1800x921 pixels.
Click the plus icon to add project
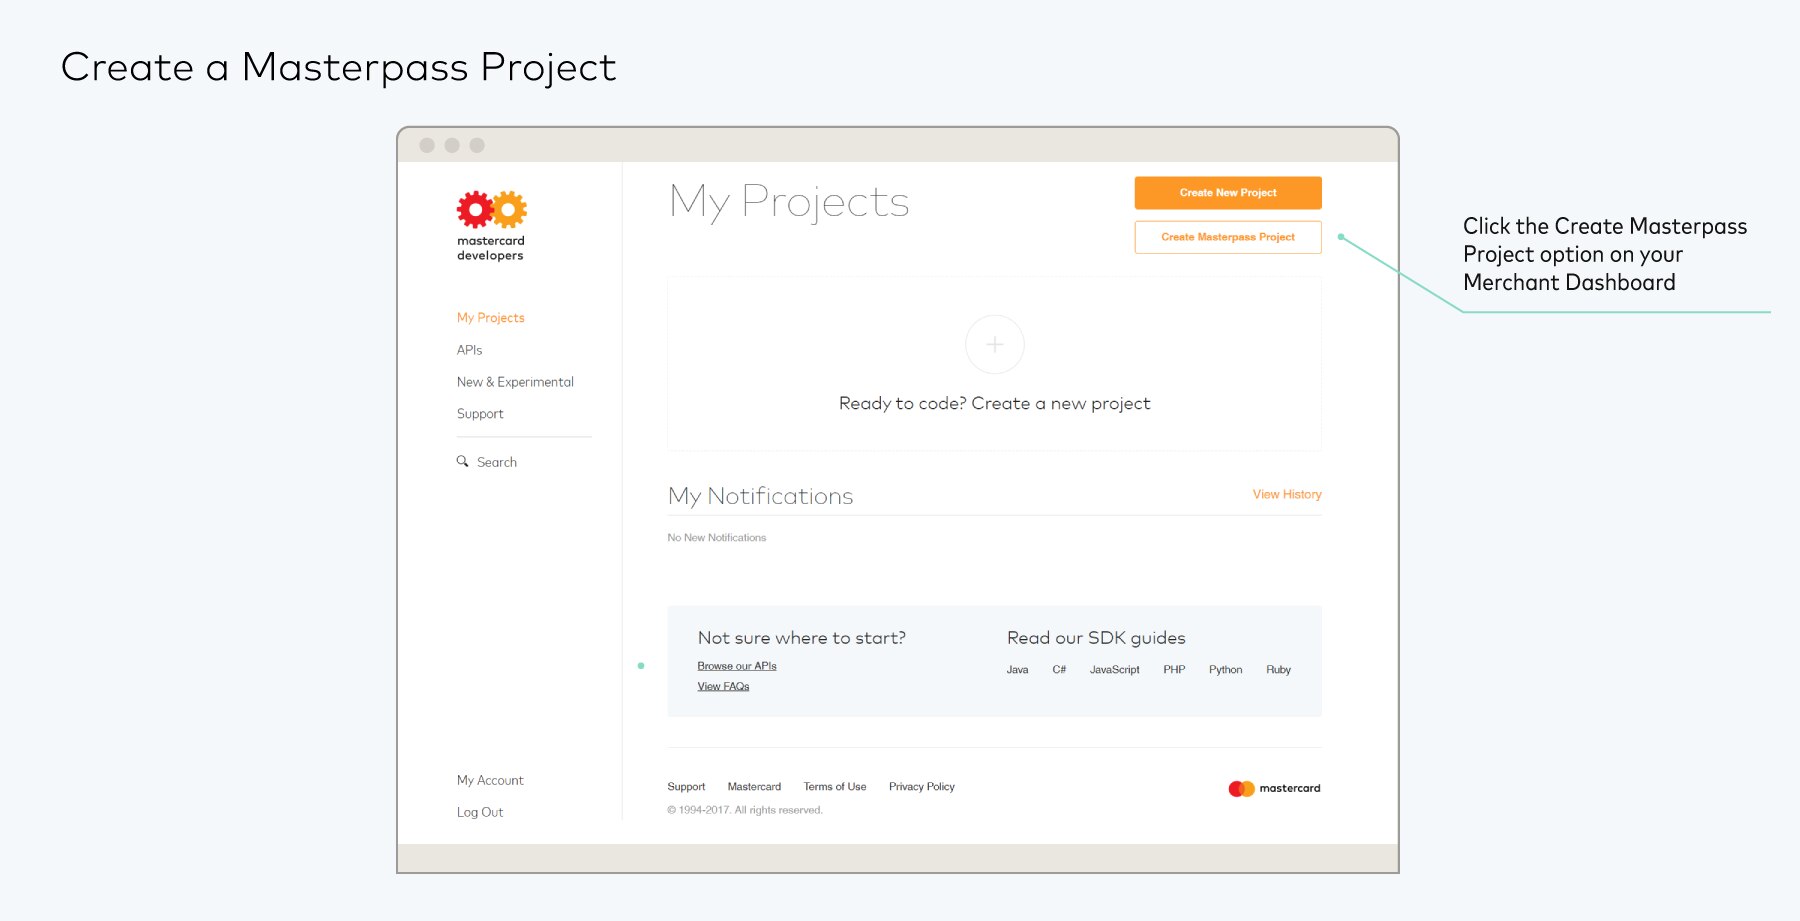tap(994, 345)
